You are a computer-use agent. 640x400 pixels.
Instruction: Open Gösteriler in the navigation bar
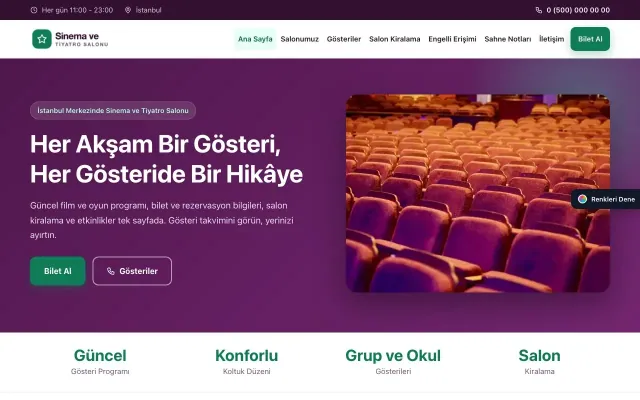(x=344, y=39)
